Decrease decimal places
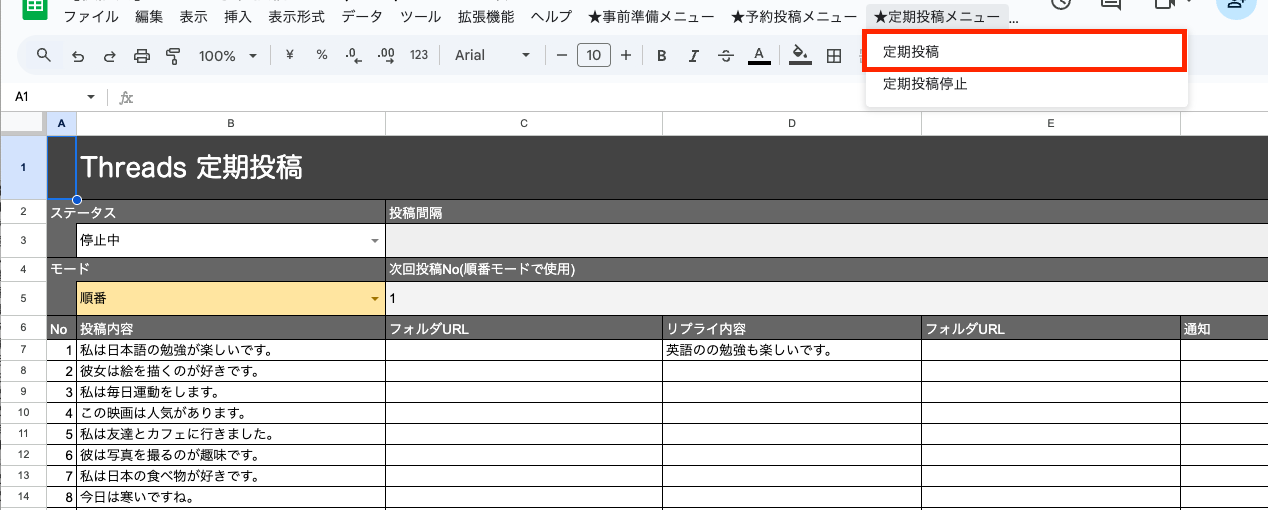Viewport: 1268px width, 510px height. (x=353, y=55)
